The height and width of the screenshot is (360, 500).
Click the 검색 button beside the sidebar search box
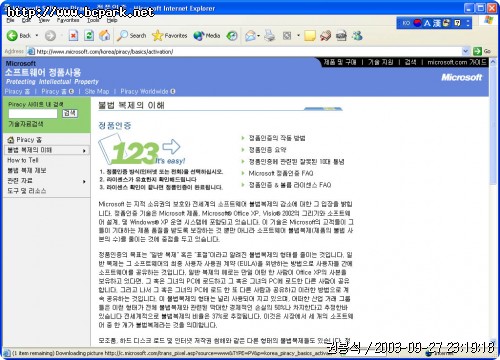[x=70, y=113]
